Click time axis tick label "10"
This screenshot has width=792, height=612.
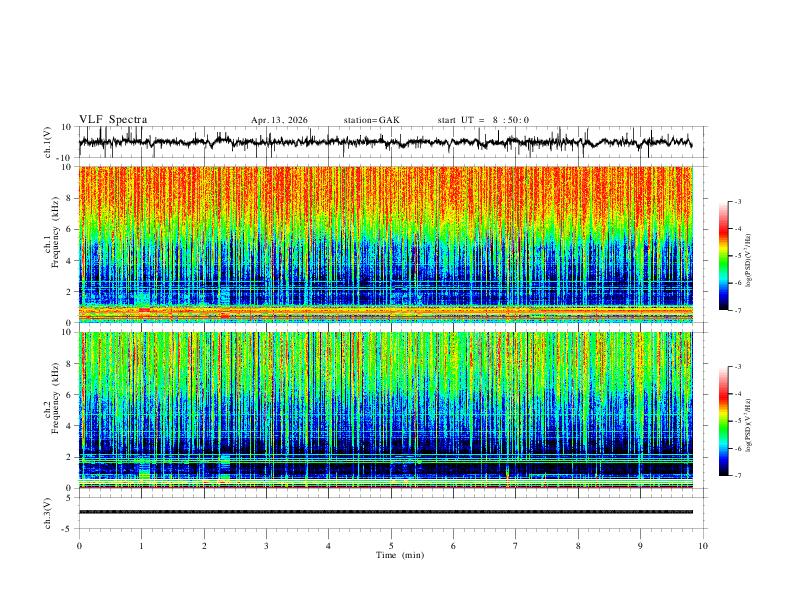pos(703,546)
